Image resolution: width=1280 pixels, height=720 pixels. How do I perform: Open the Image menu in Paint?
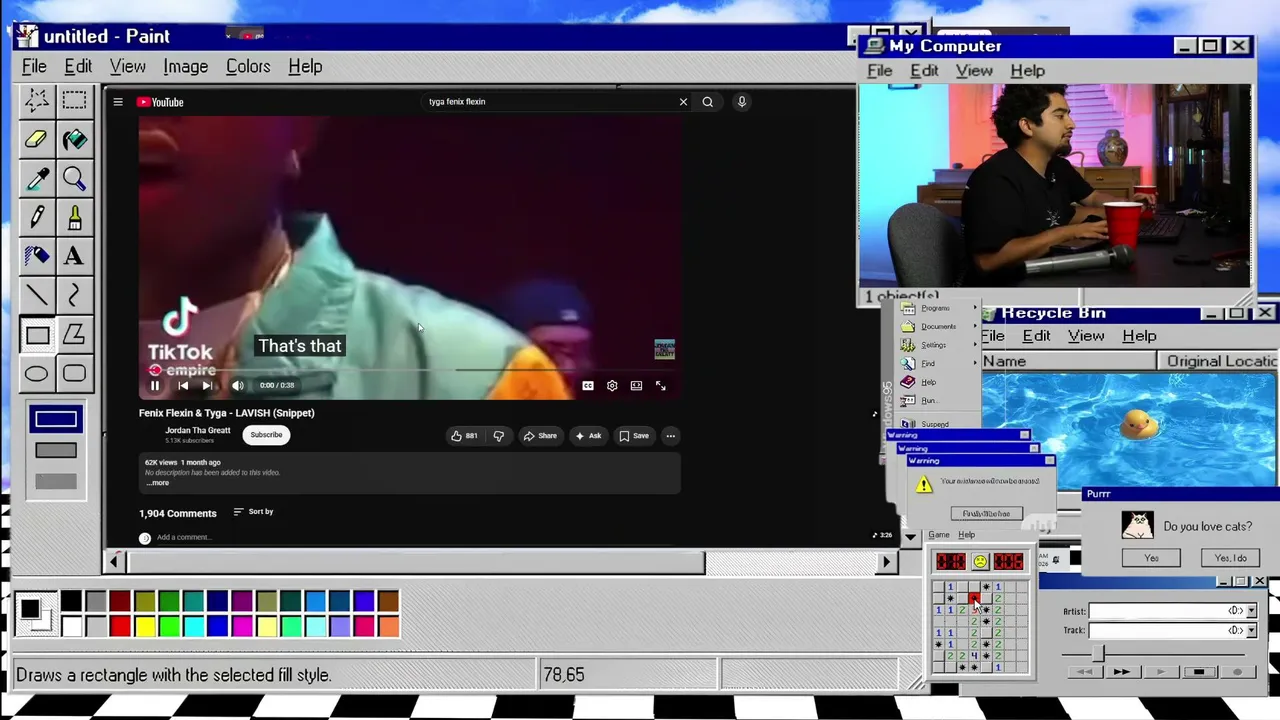186,67
